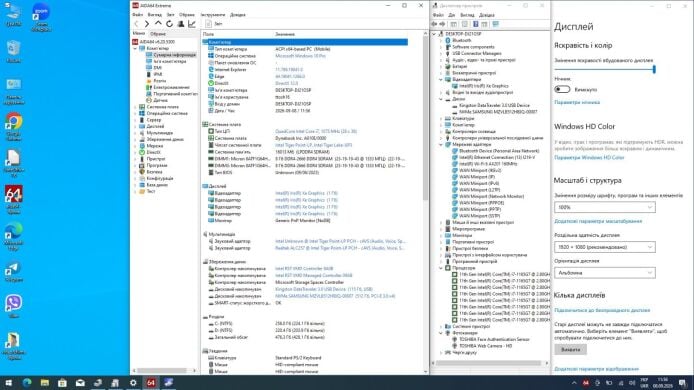
Task: Click Device Manager help icon in toolbar
Action: point(475,24)
